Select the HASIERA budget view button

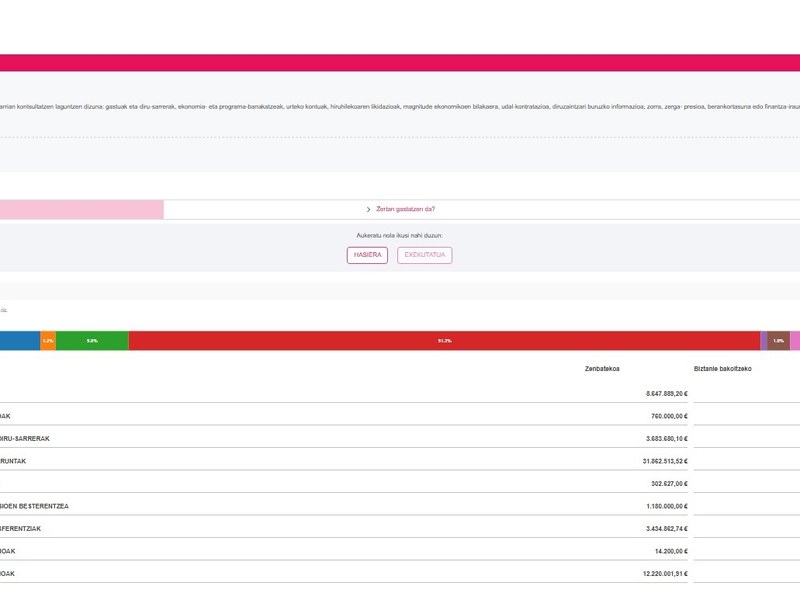[x=367, y=255]
